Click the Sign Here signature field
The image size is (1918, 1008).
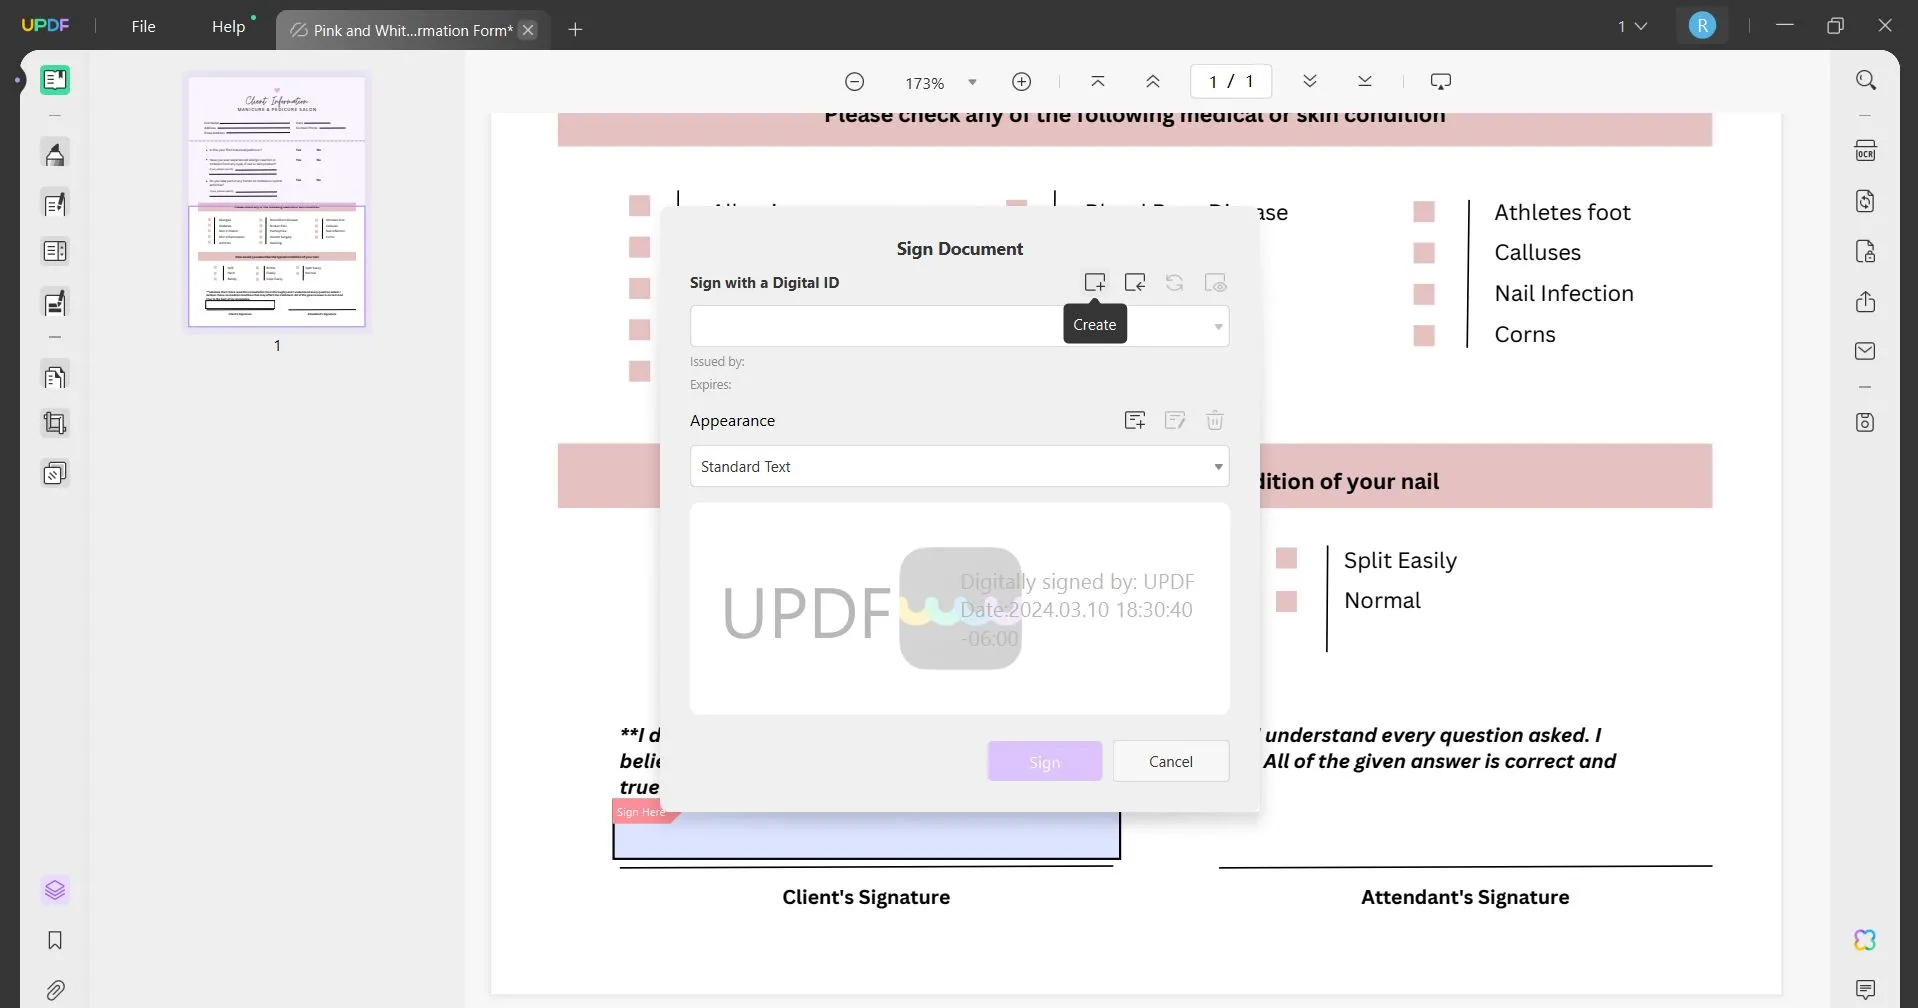866,834
